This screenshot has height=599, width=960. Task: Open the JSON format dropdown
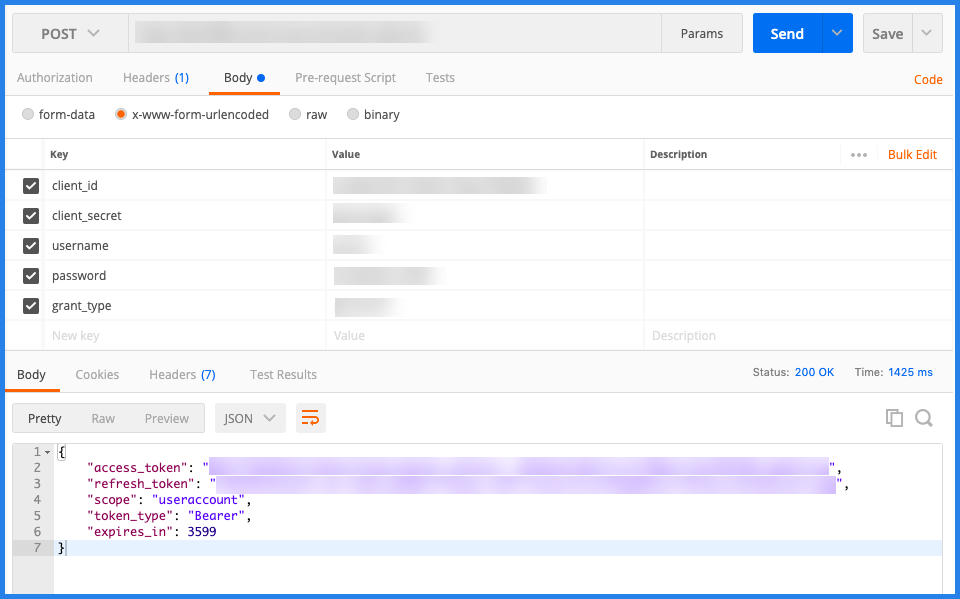[x=250, y=418]
